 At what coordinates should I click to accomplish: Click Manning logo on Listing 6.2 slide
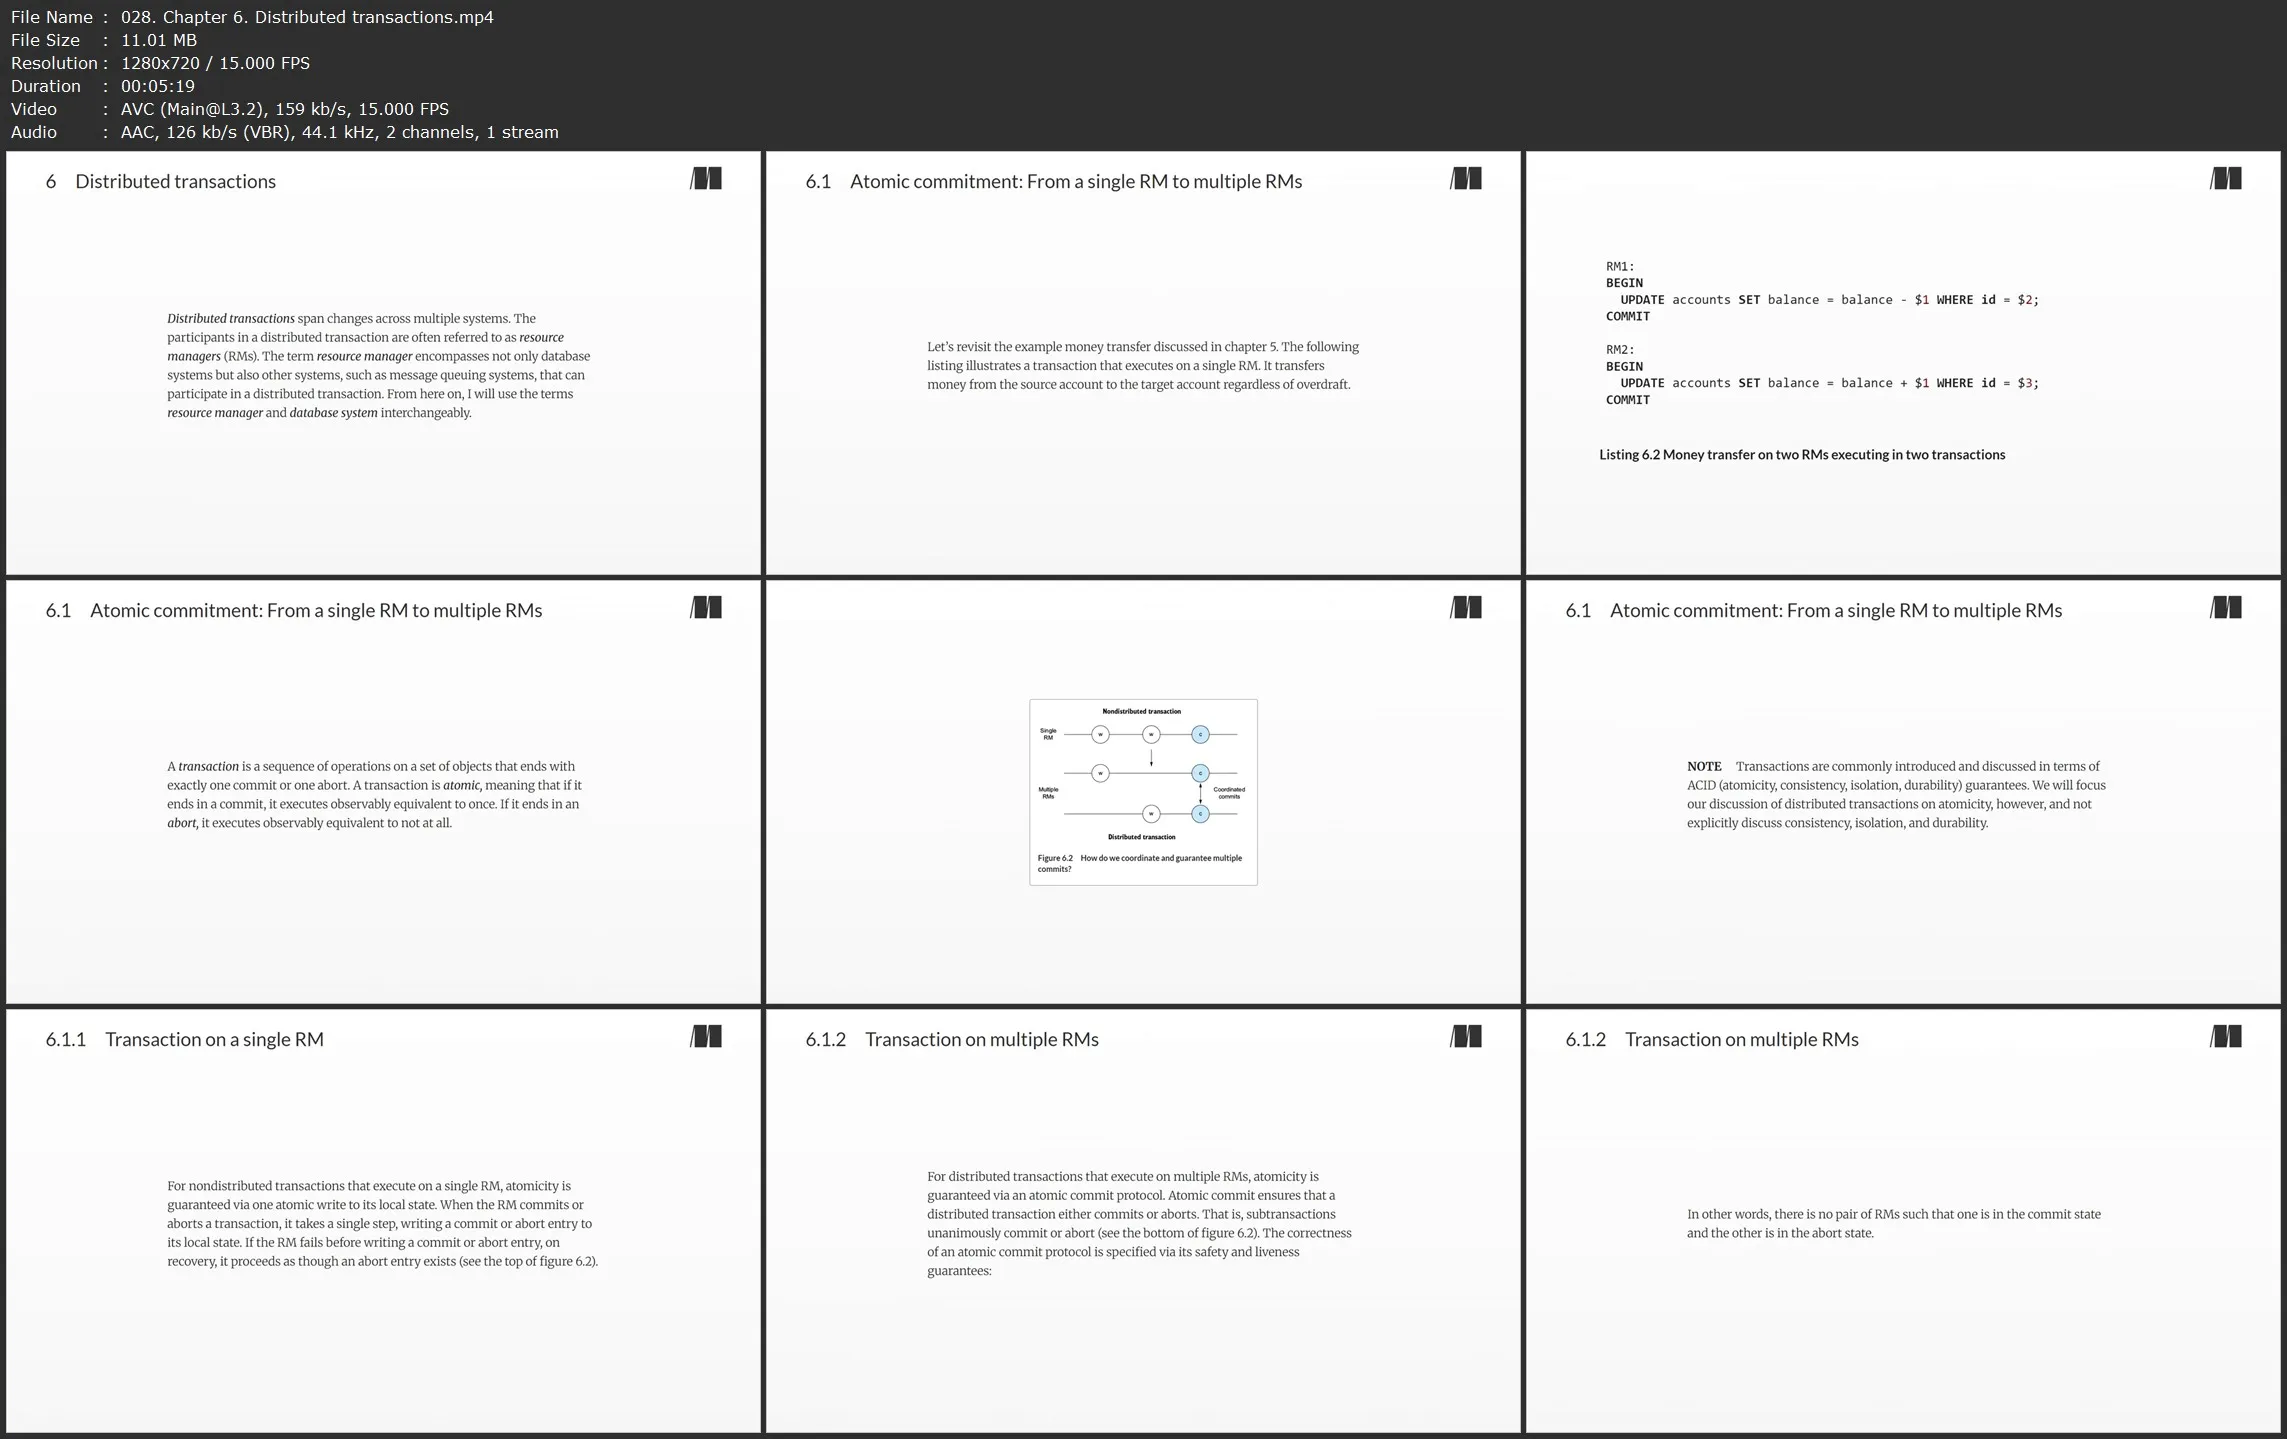click(2226, 179)
